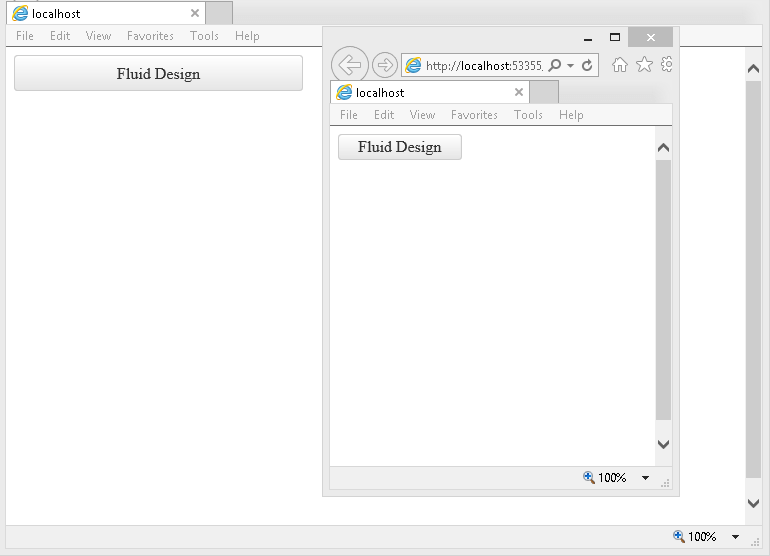Click the address bar URL in the small browser
Screen dimensions: 770x556
[483, 66]
